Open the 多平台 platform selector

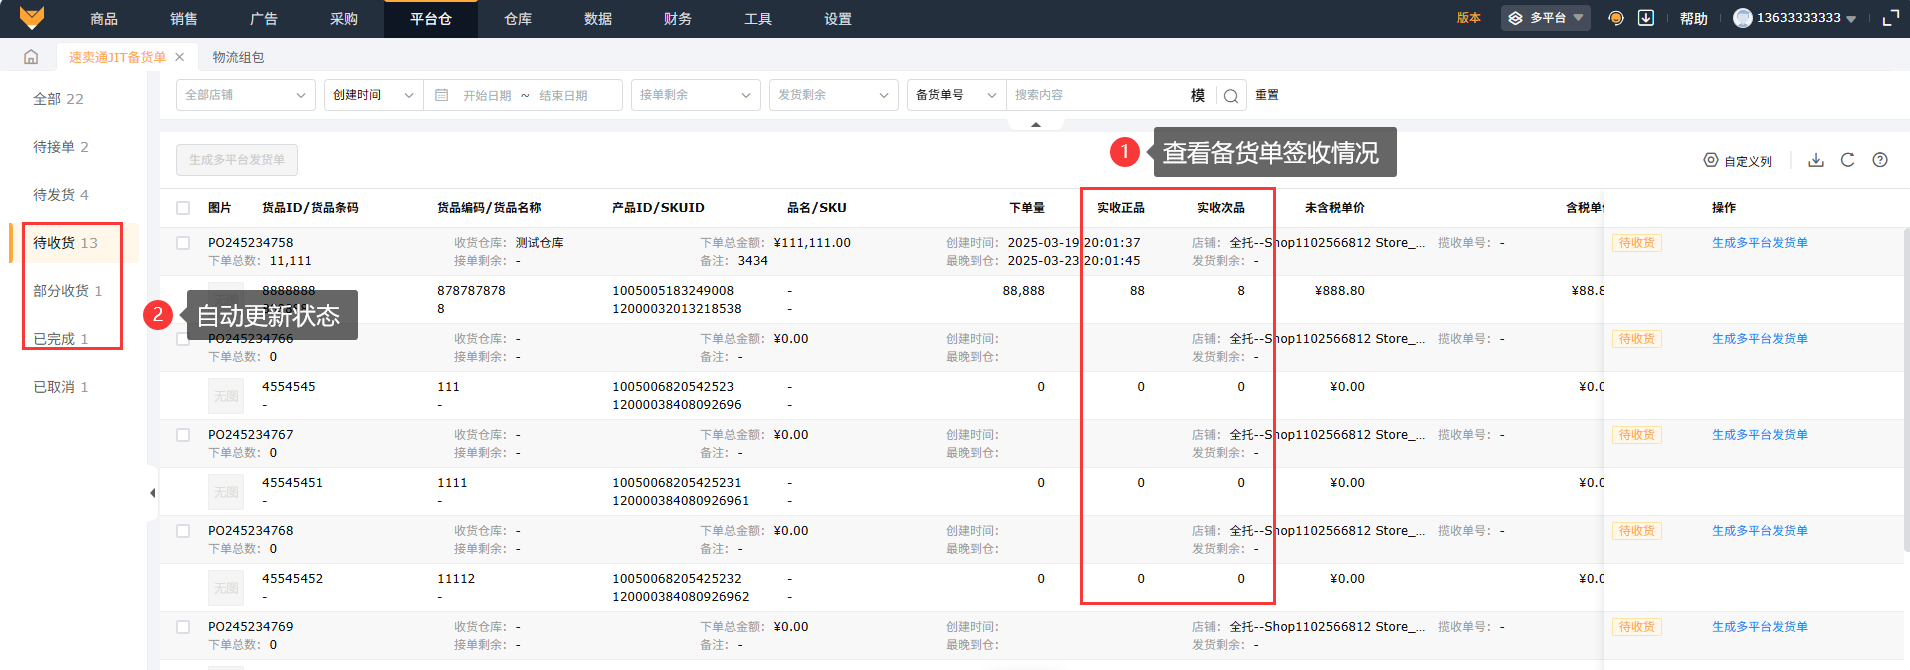point(1545,18)
